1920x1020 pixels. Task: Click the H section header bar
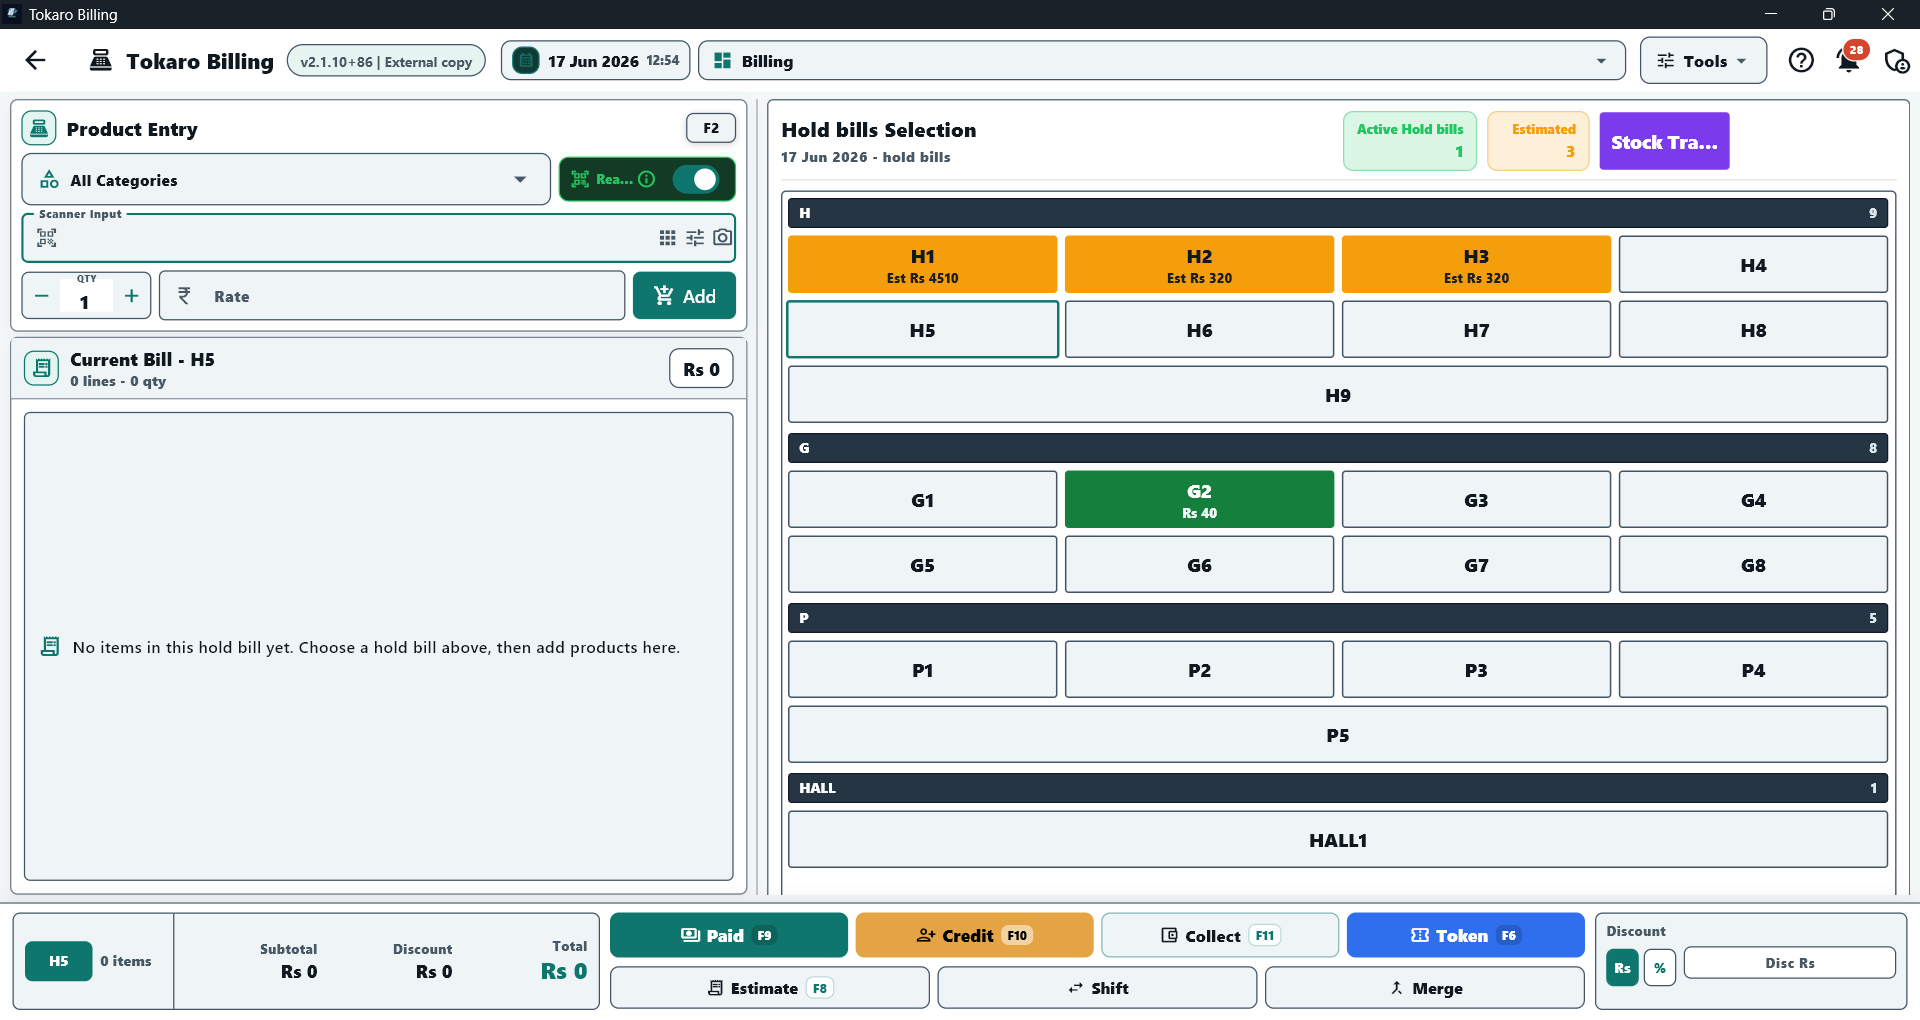pyautogui.click(x=1338, y=213)
